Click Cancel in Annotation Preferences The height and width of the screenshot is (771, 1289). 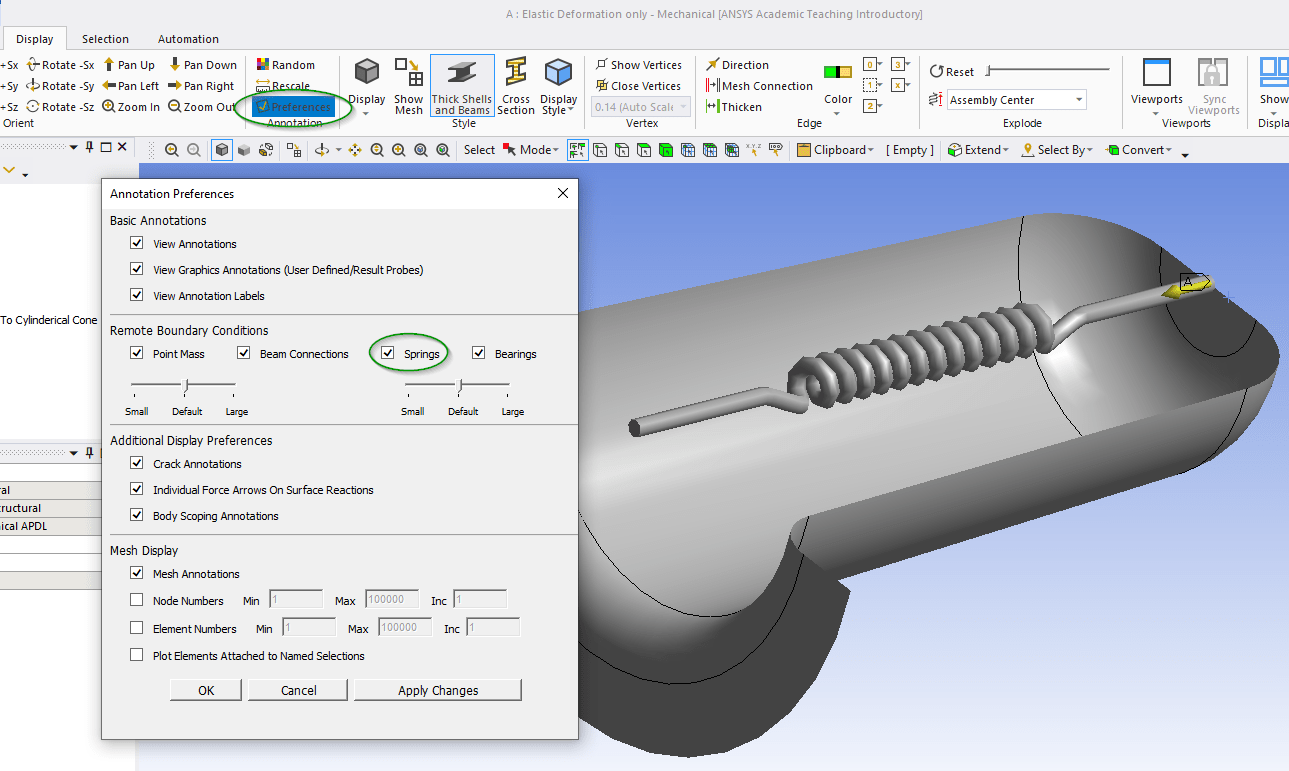298,690
